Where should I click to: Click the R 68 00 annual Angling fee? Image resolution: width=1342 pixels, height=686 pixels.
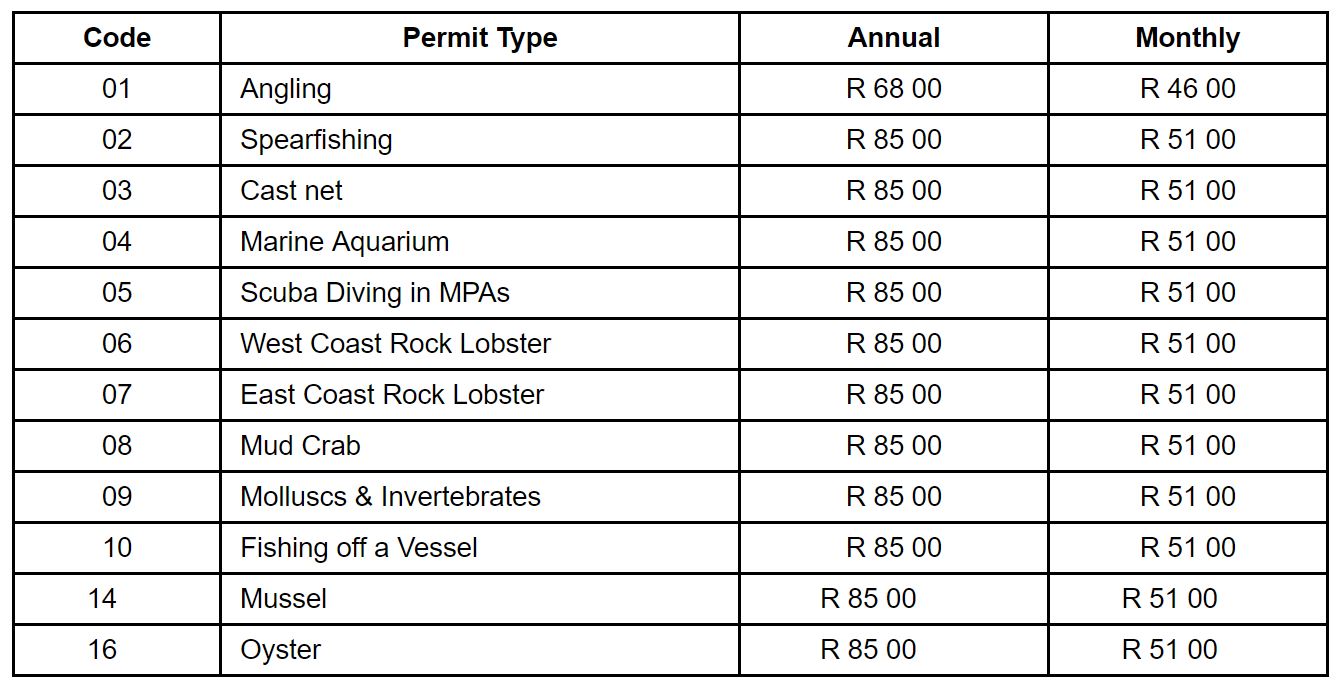pyautogui.click(x=893, y=89)
